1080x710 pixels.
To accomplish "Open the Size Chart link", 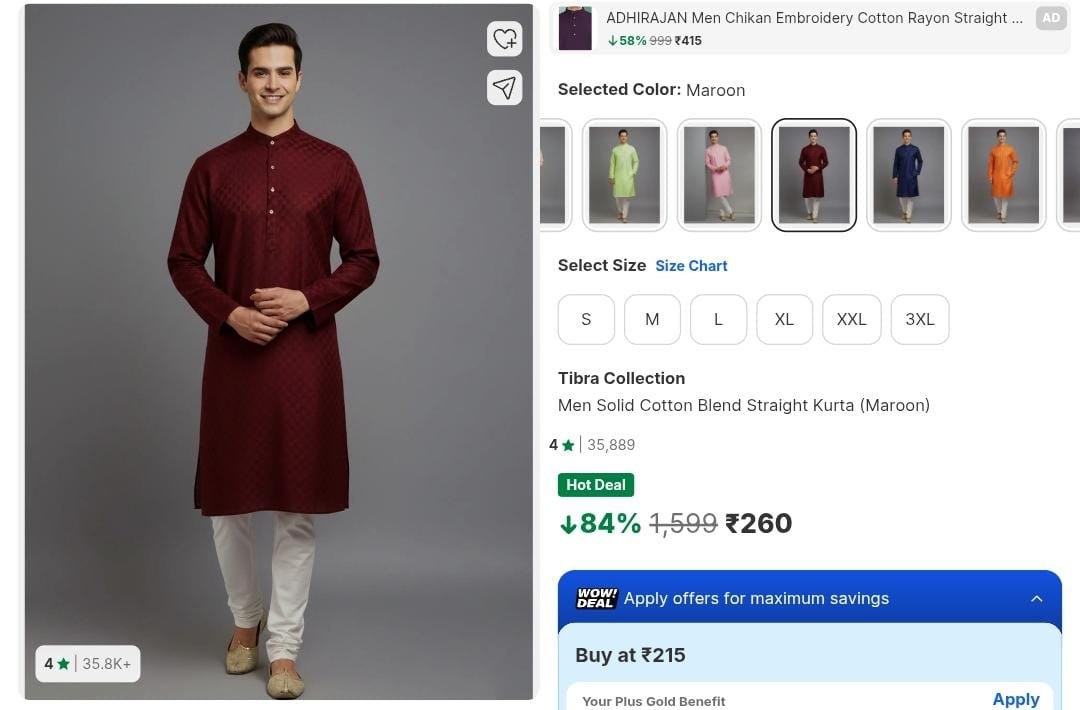I will [x=691, y=266].
